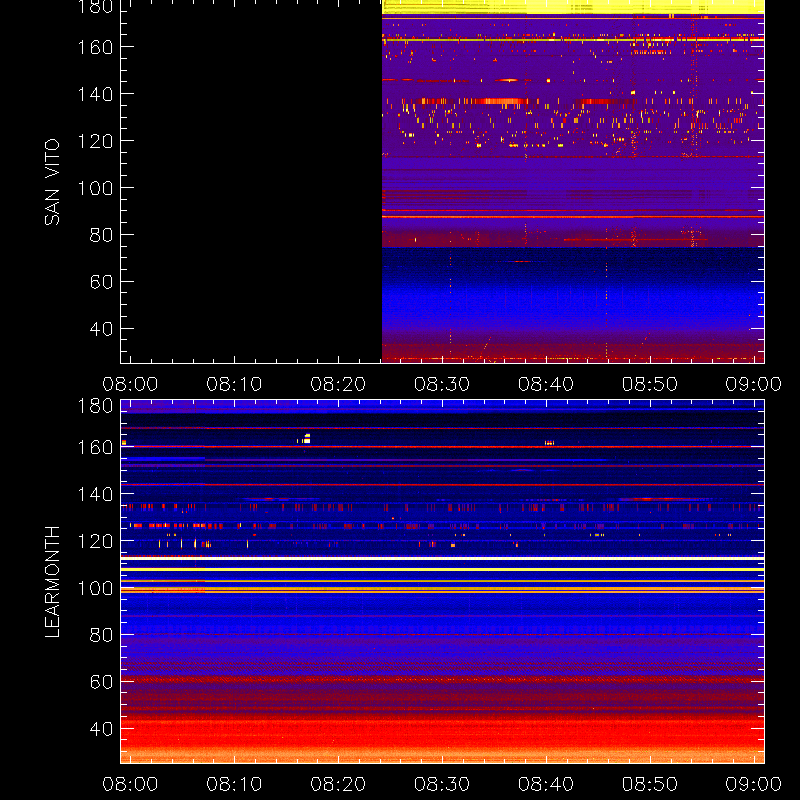
Task: Click 08:10 time label under LEARMONTH plot
Action: tap(234, 784)
